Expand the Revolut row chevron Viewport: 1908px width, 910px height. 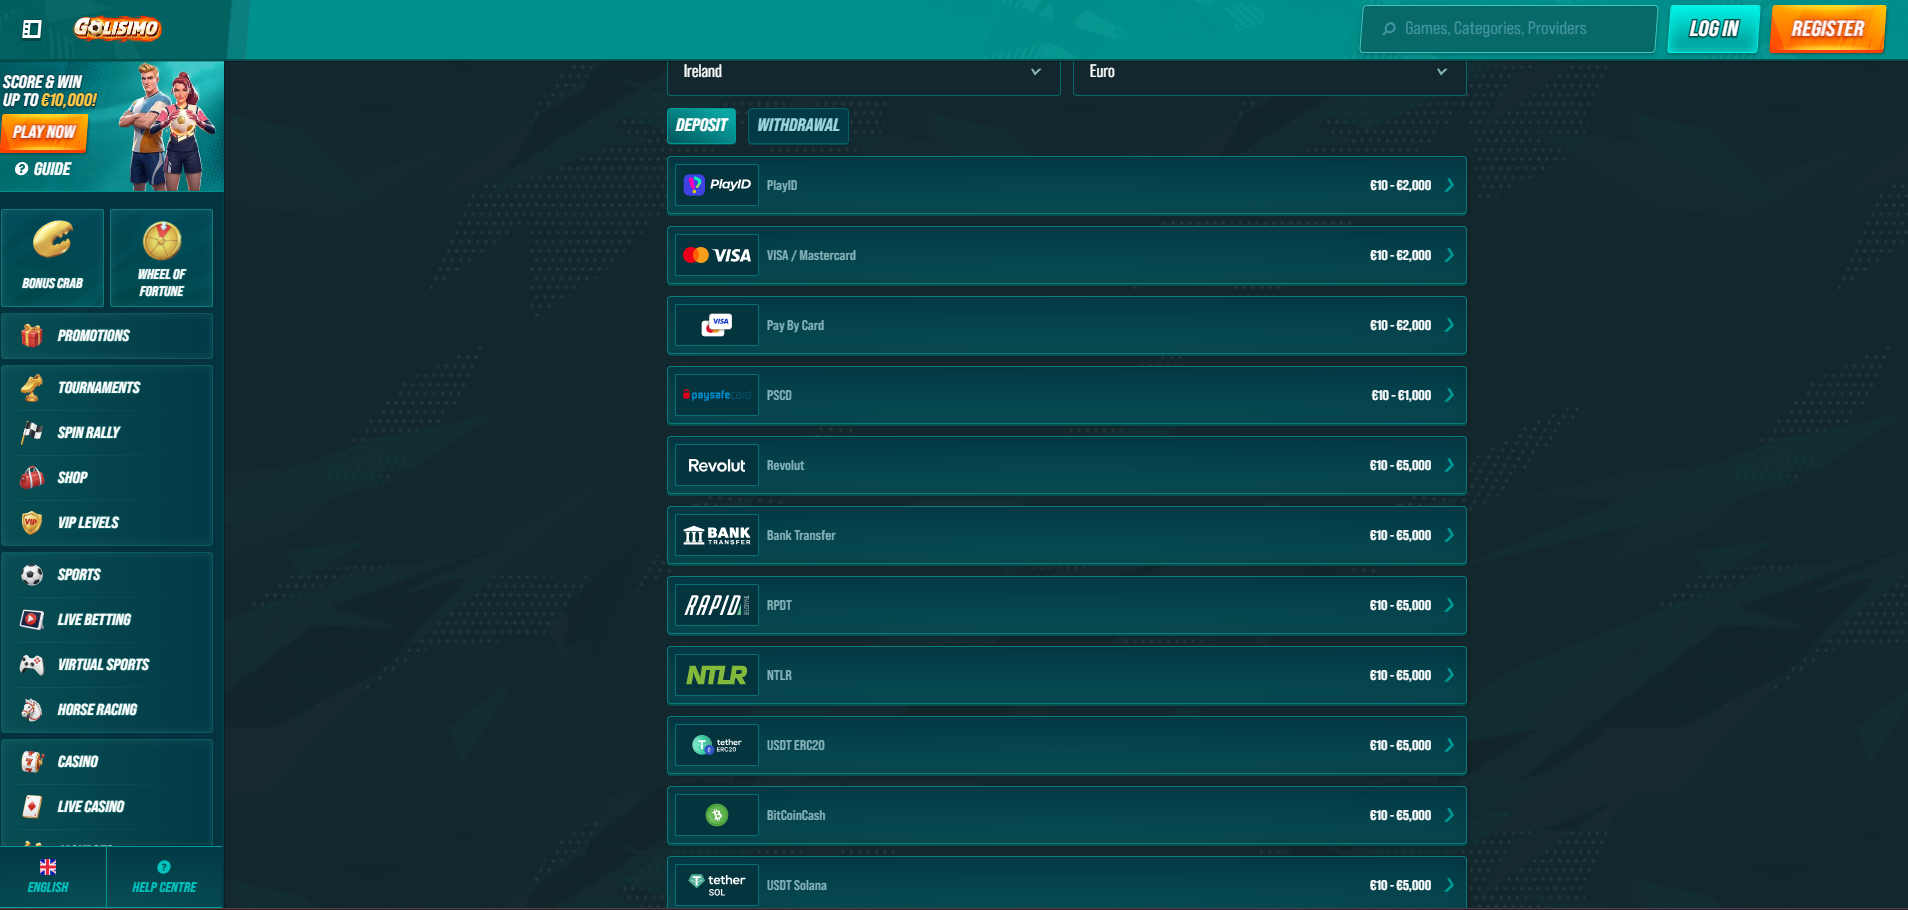coord(1449,465)
